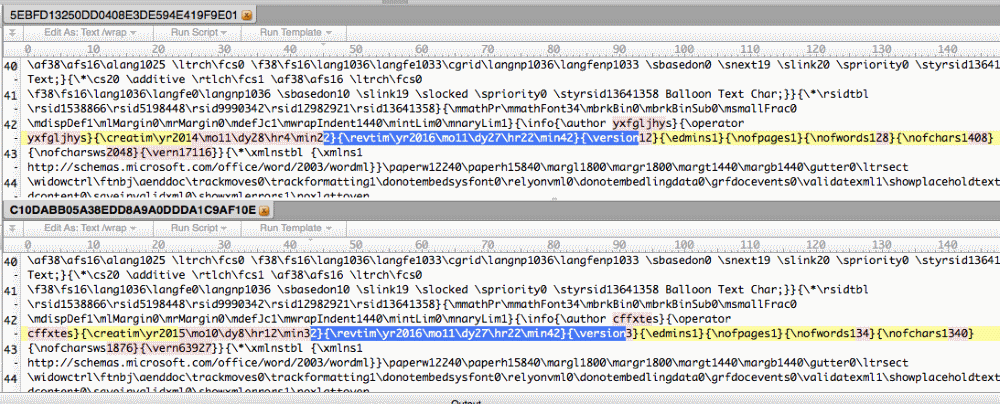
Task: Click the {\vern63927} text
Action: [x=177, y=348]
